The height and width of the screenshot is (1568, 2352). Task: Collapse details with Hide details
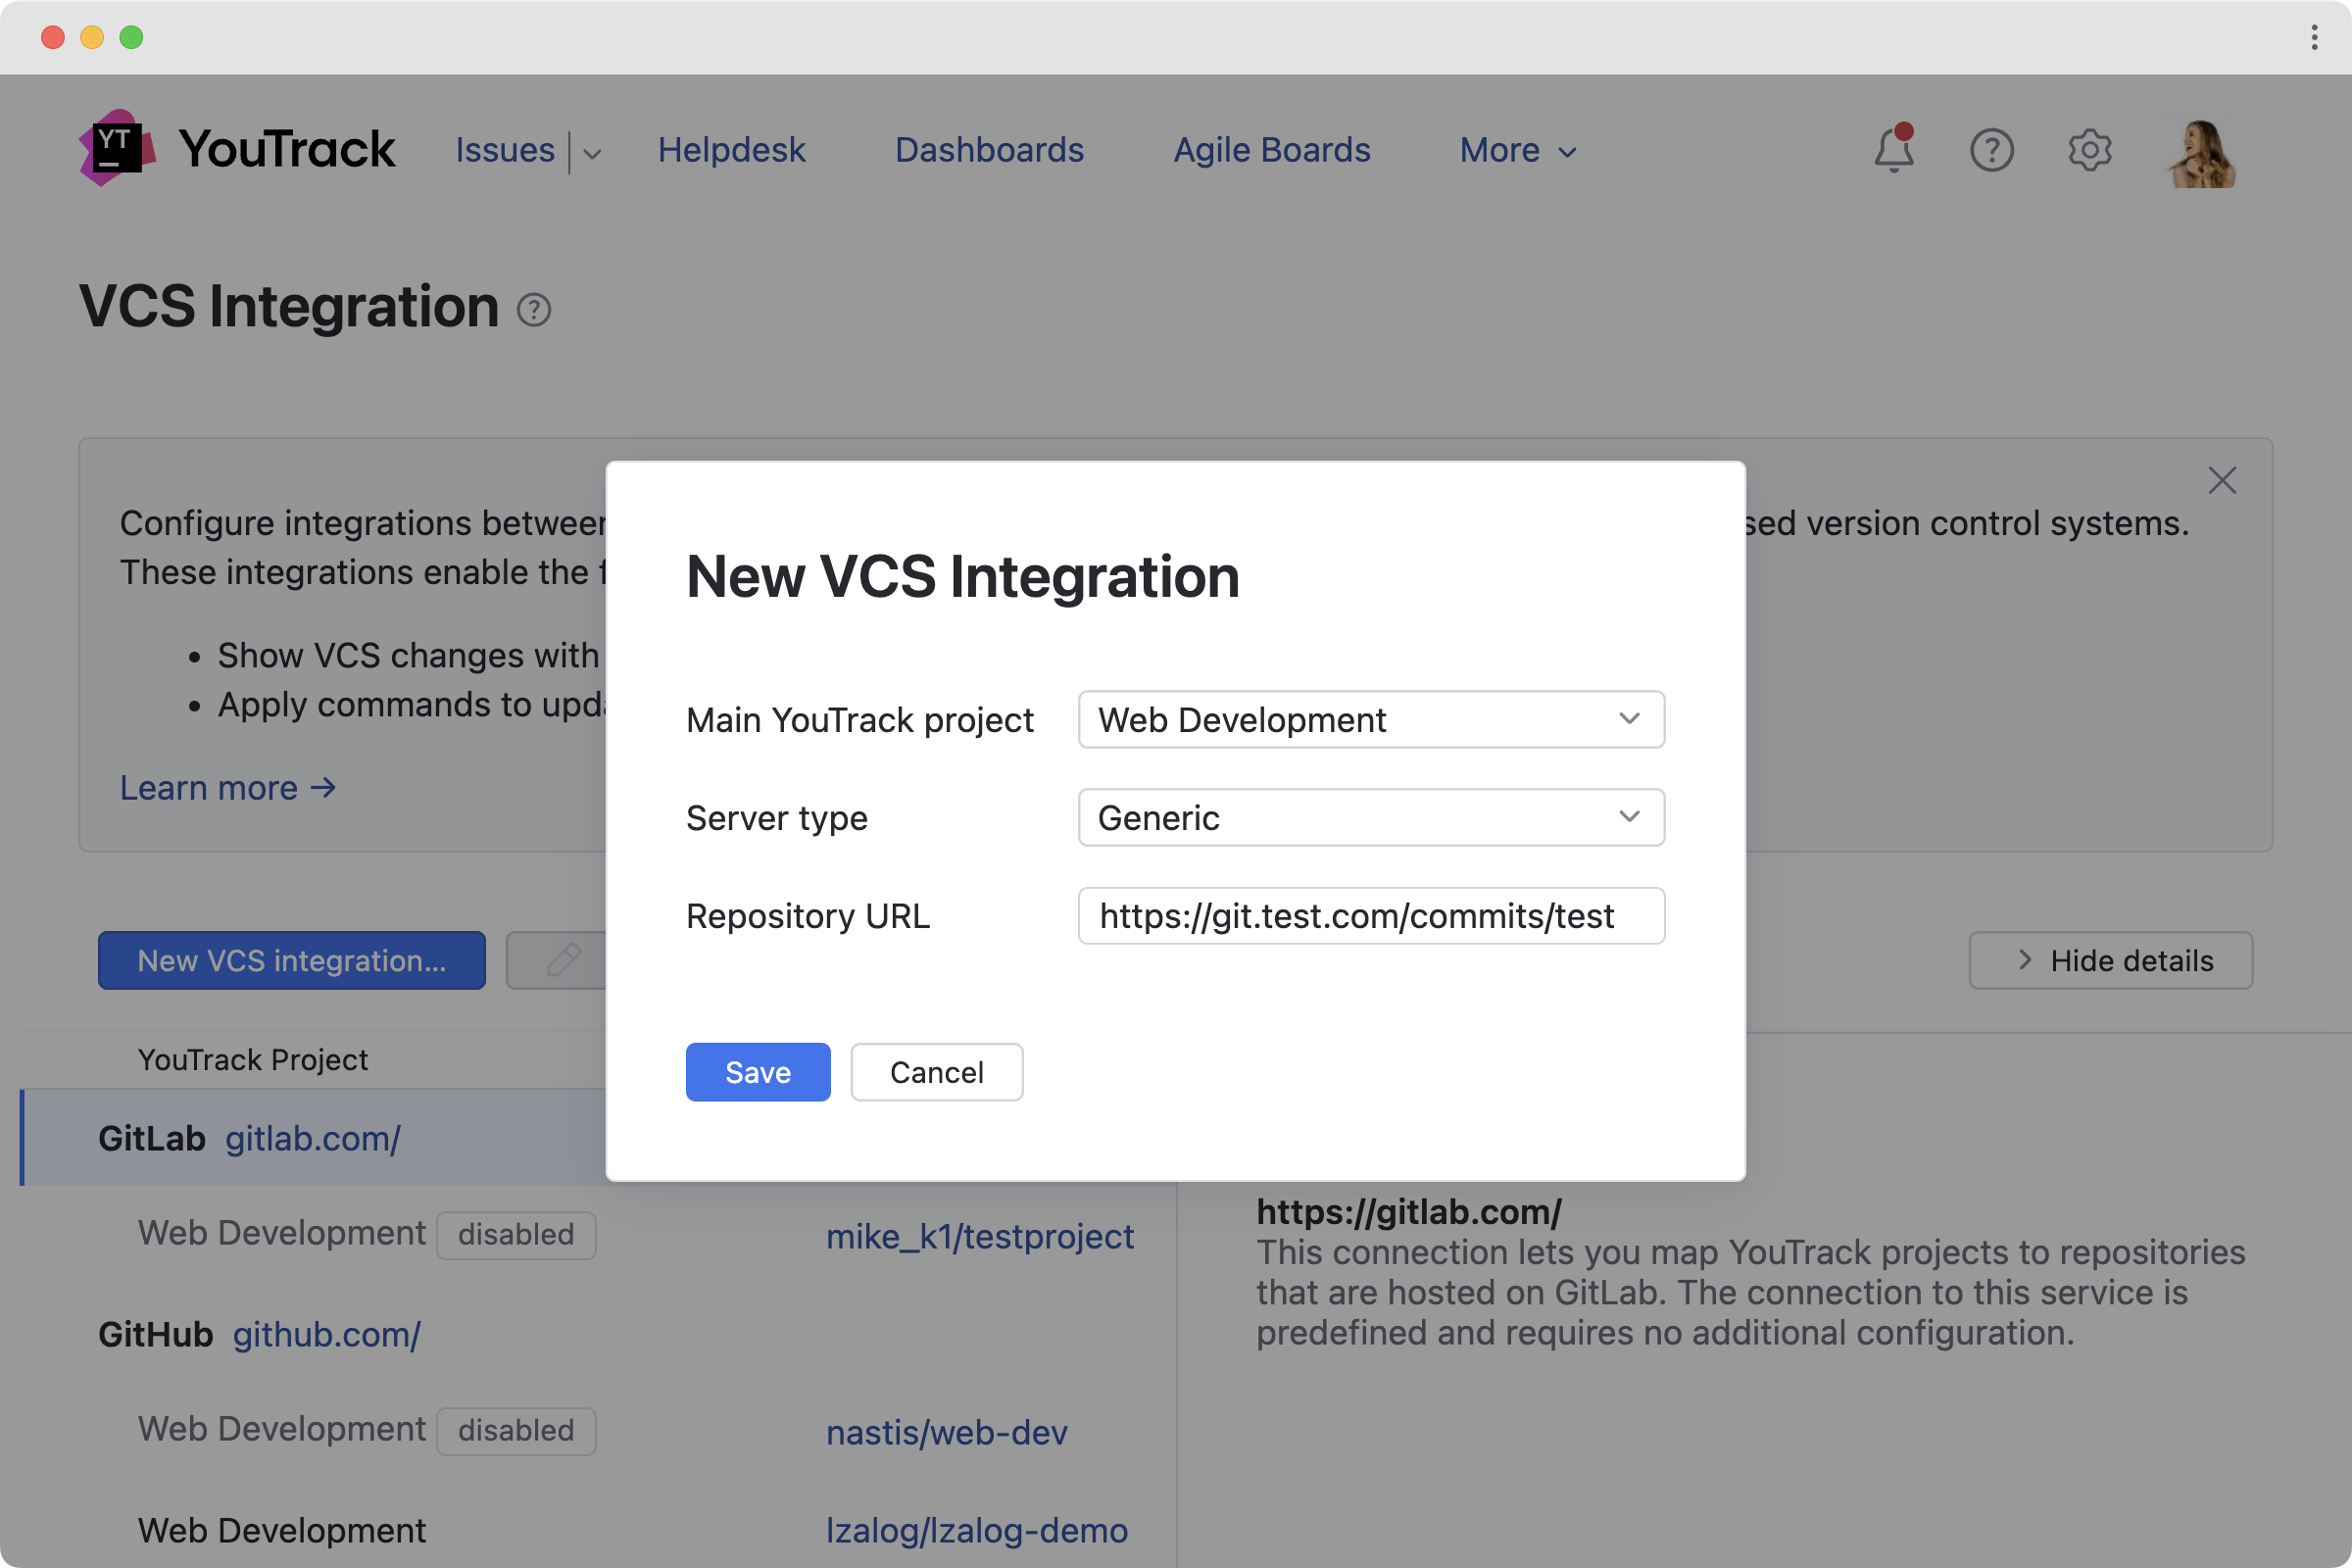pyautogui.click(x=2110, y=960)
